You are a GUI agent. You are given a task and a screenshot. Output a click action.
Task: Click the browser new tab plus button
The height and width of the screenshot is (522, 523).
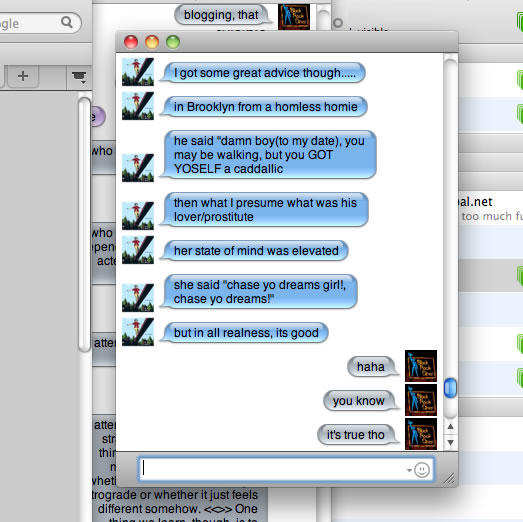23,76
